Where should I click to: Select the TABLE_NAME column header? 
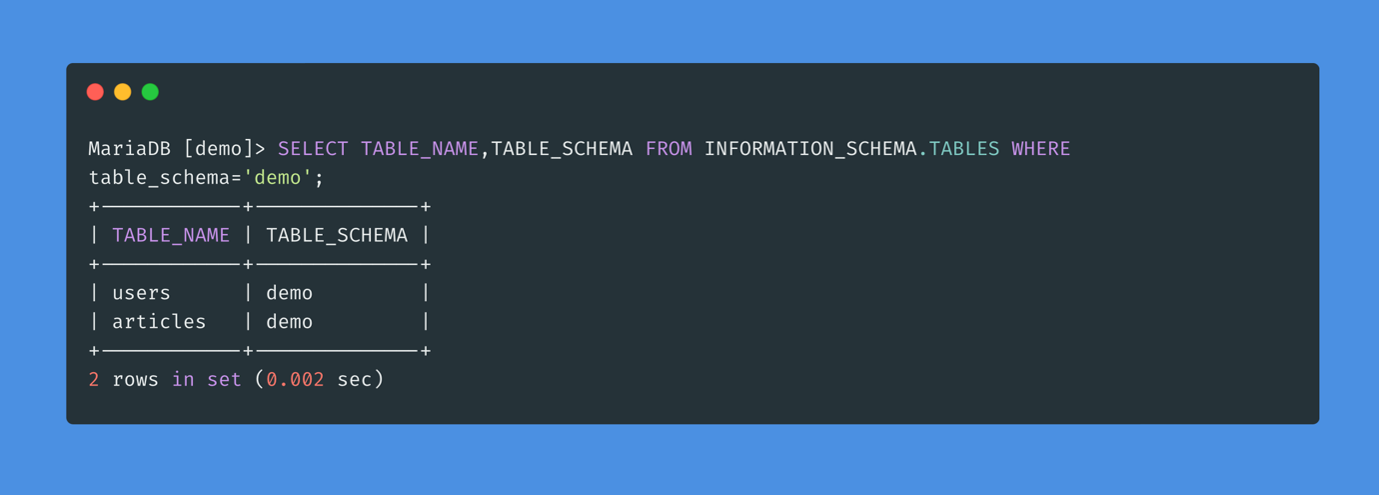pos(171,235)
